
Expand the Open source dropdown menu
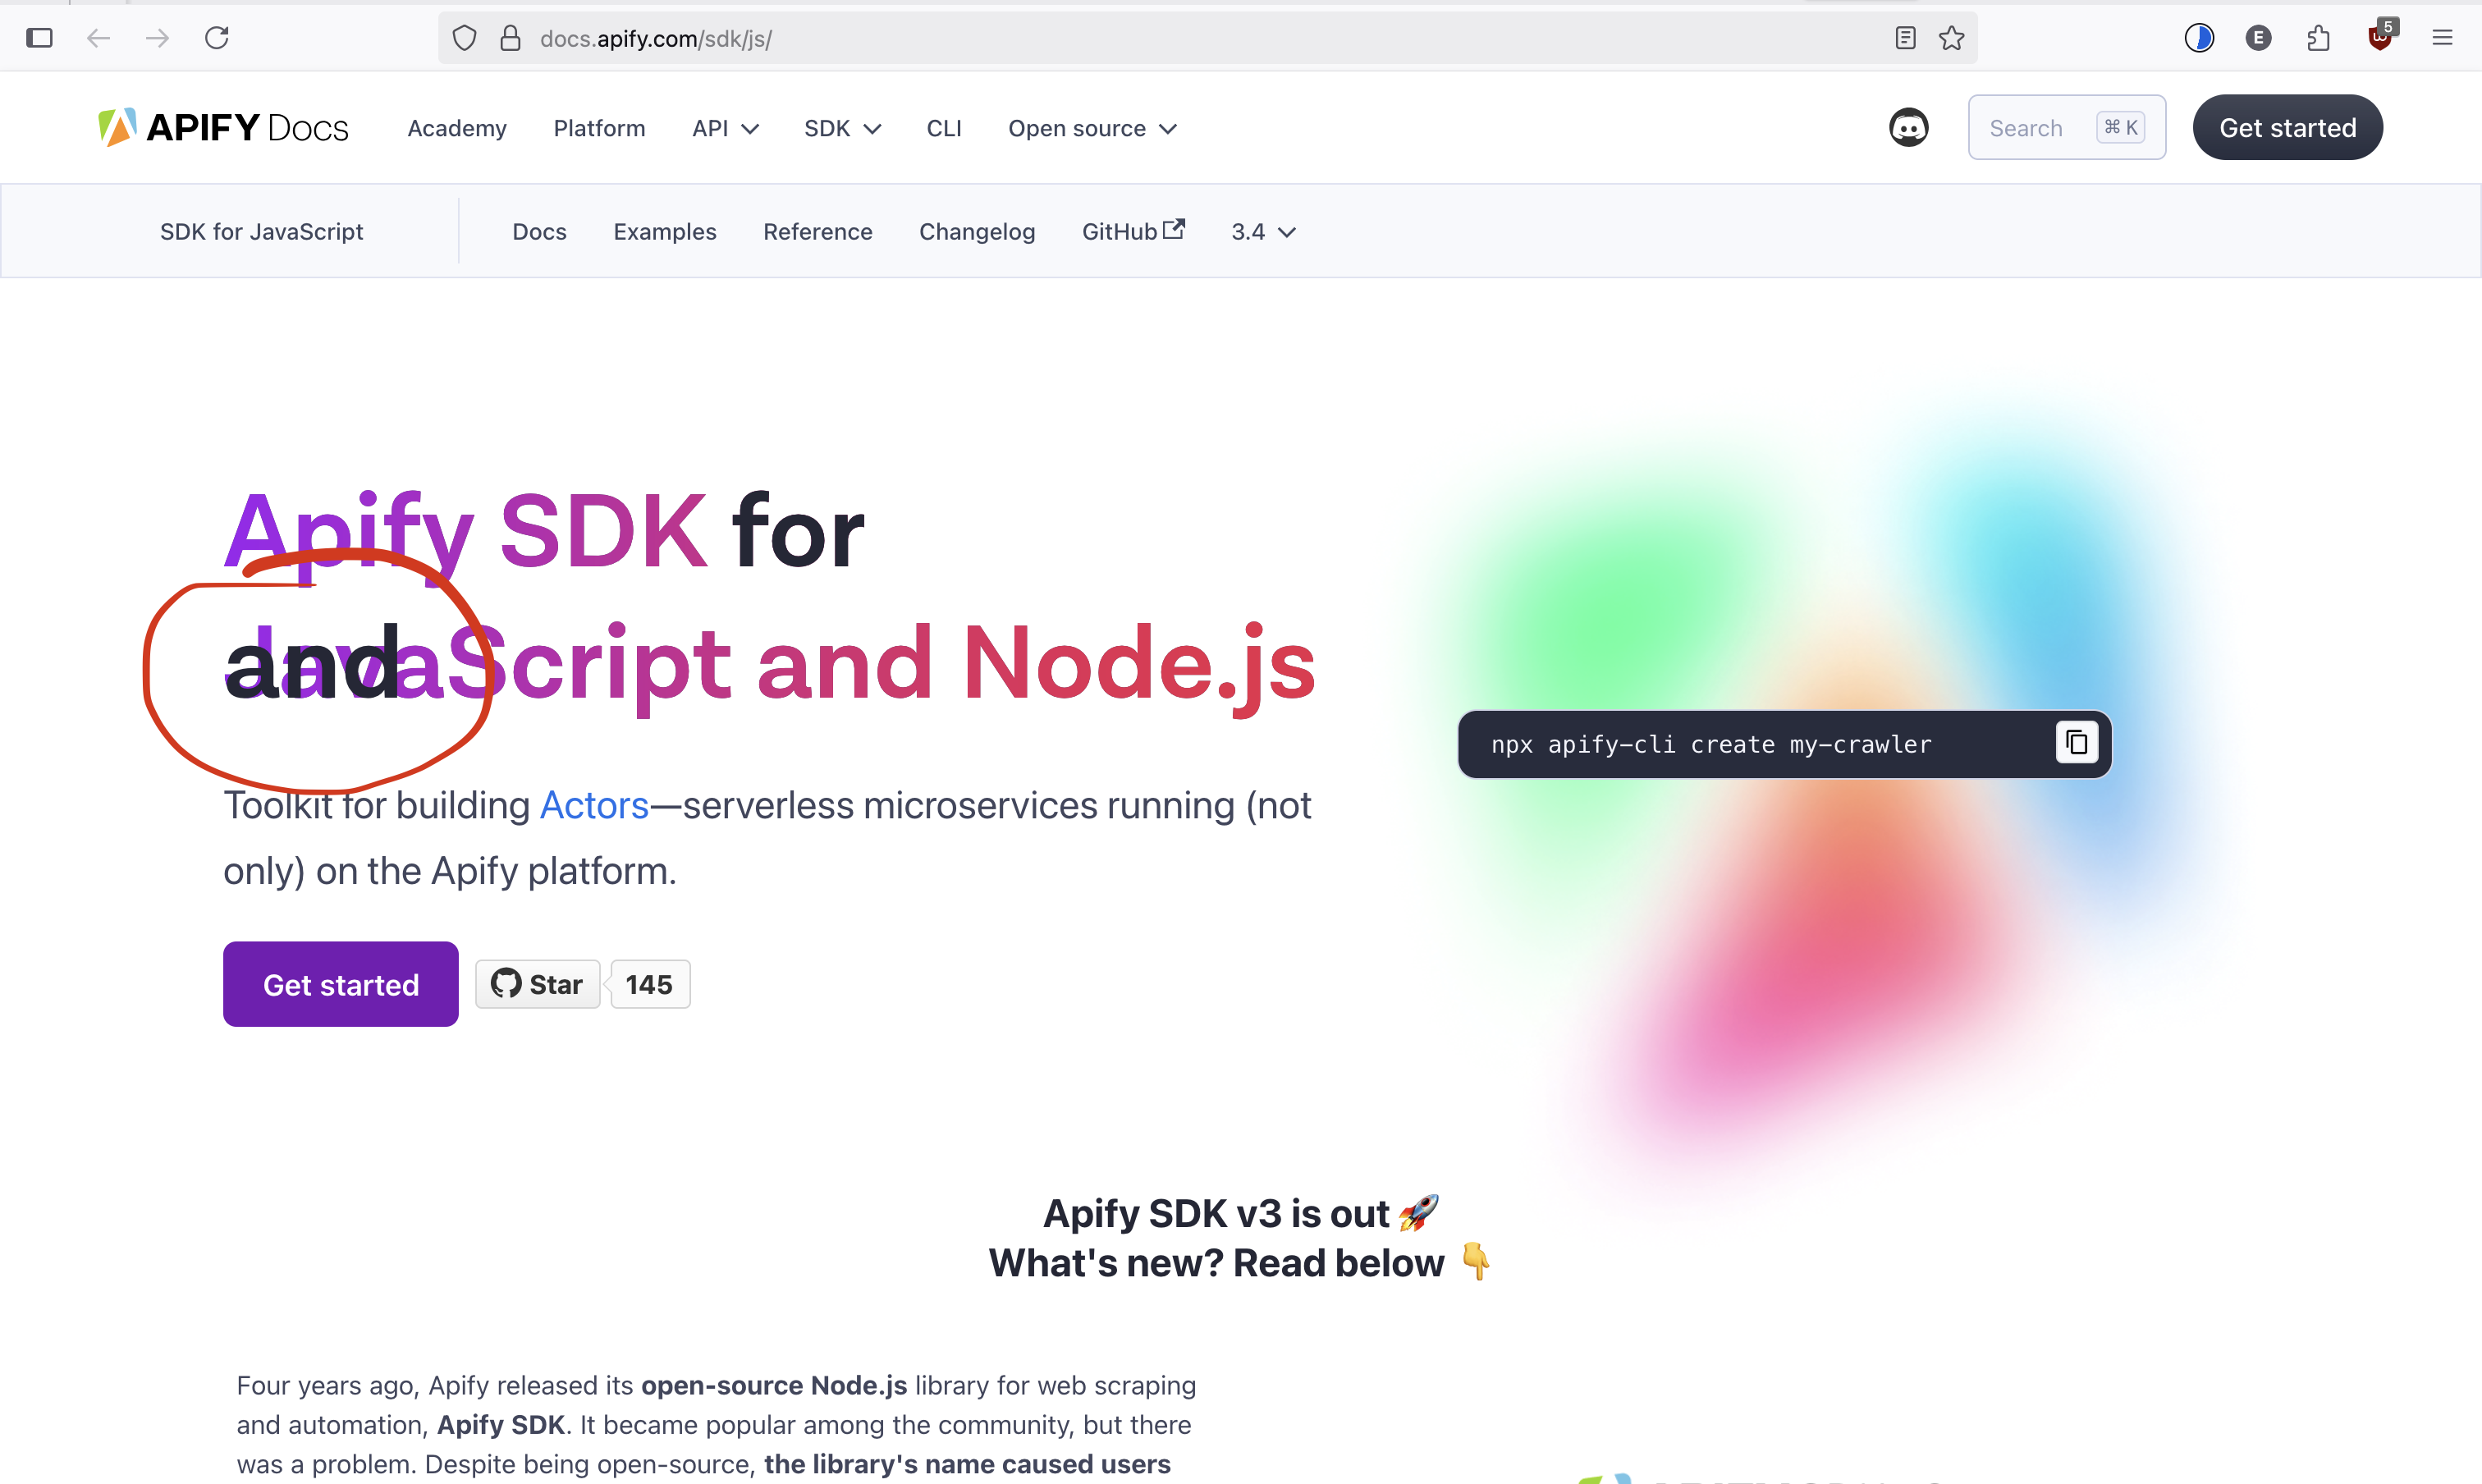pyautogui.click(x=1092, y=128)
